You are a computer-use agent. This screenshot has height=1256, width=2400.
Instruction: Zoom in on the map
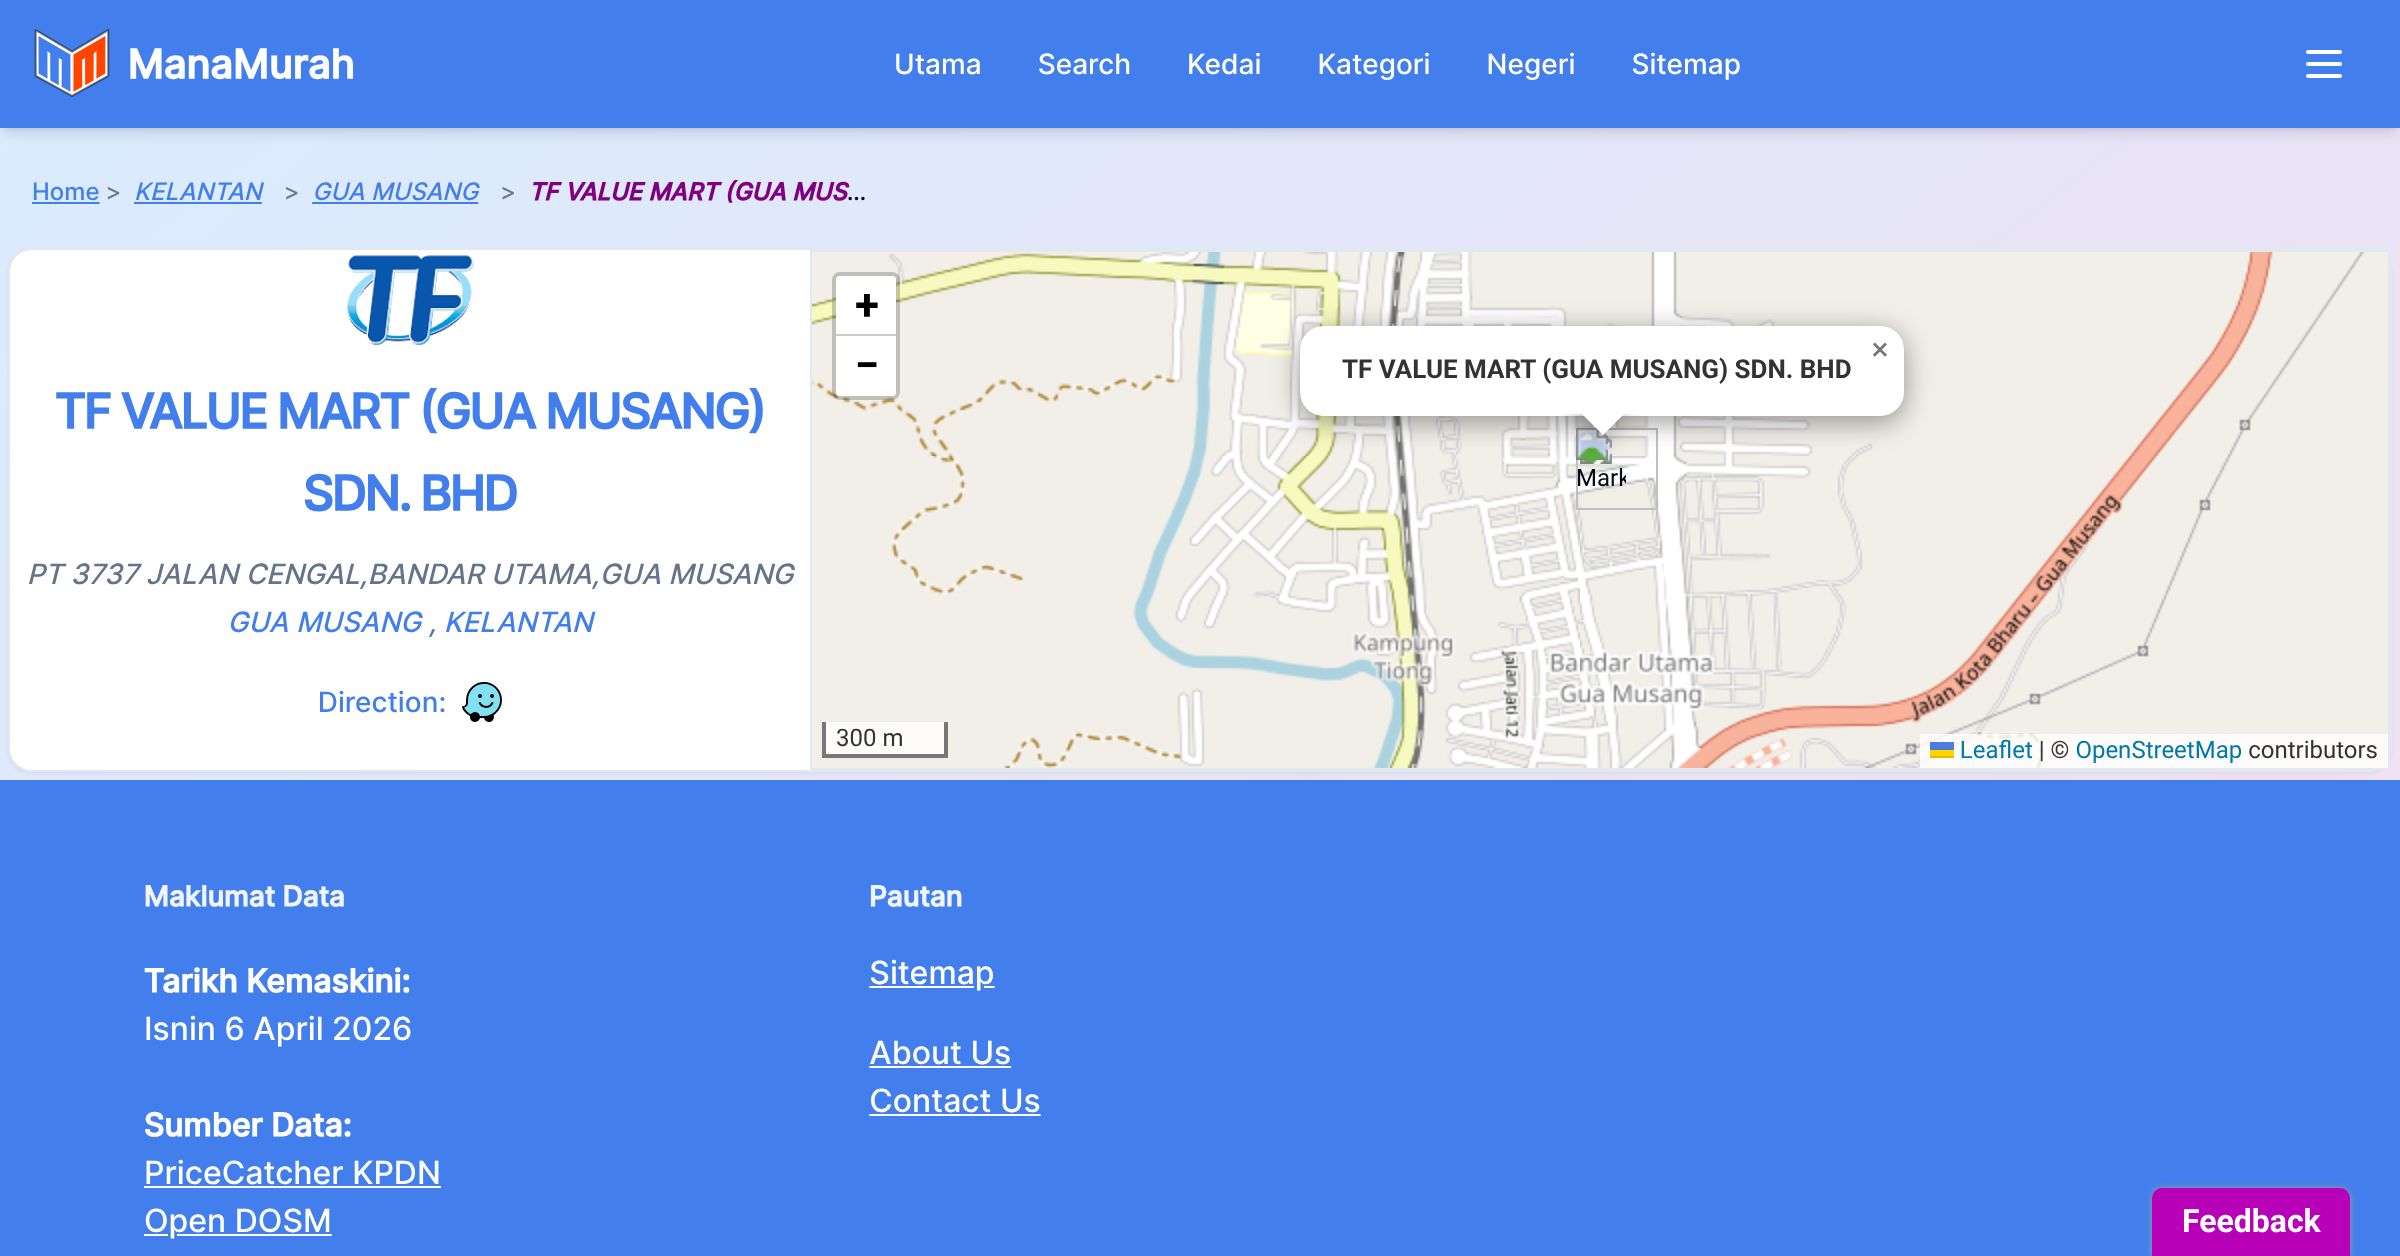pyautogui.click(x=866, y=305)
